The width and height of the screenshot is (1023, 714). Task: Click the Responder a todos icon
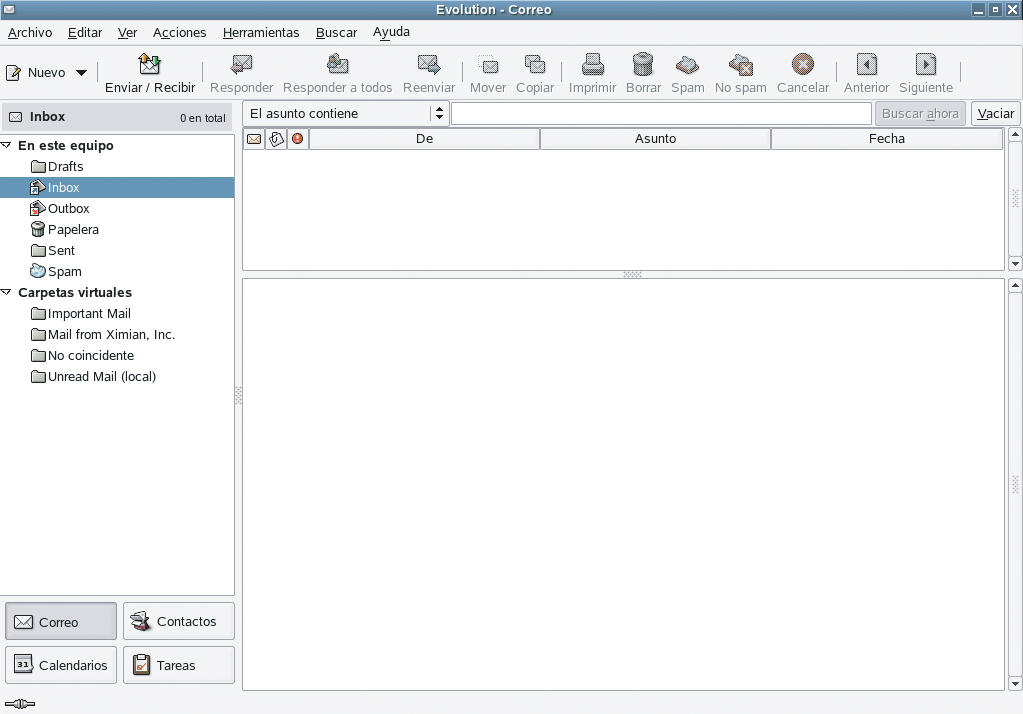pos(337,64)
